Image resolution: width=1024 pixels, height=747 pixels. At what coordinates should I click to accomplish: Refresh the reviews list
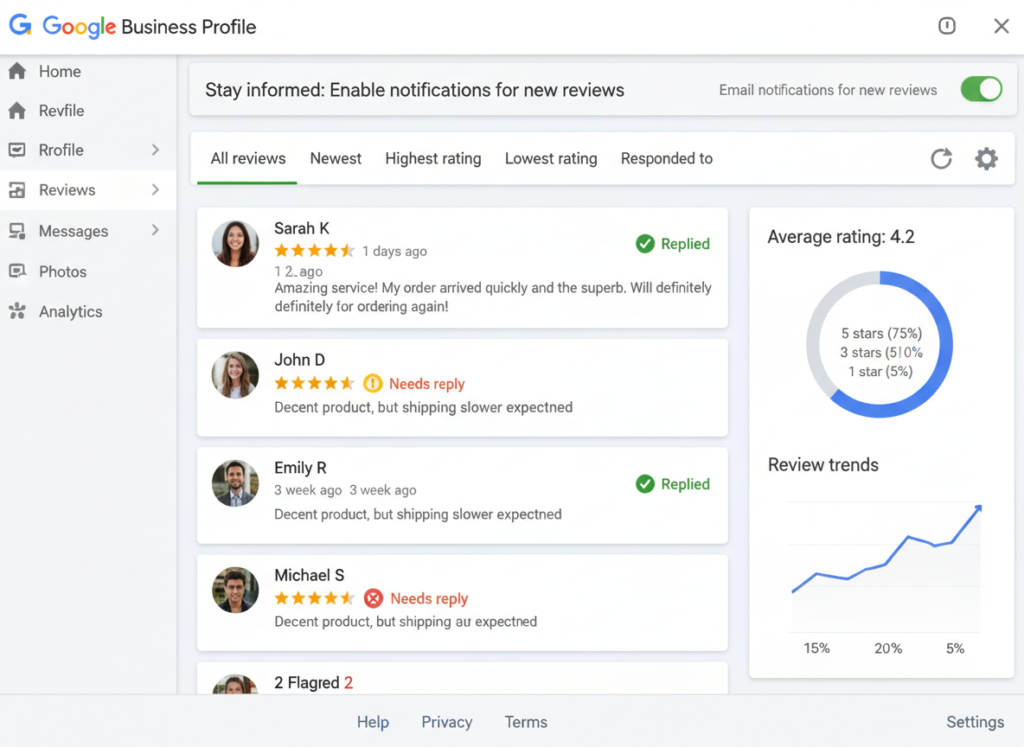tap(941, 158)
